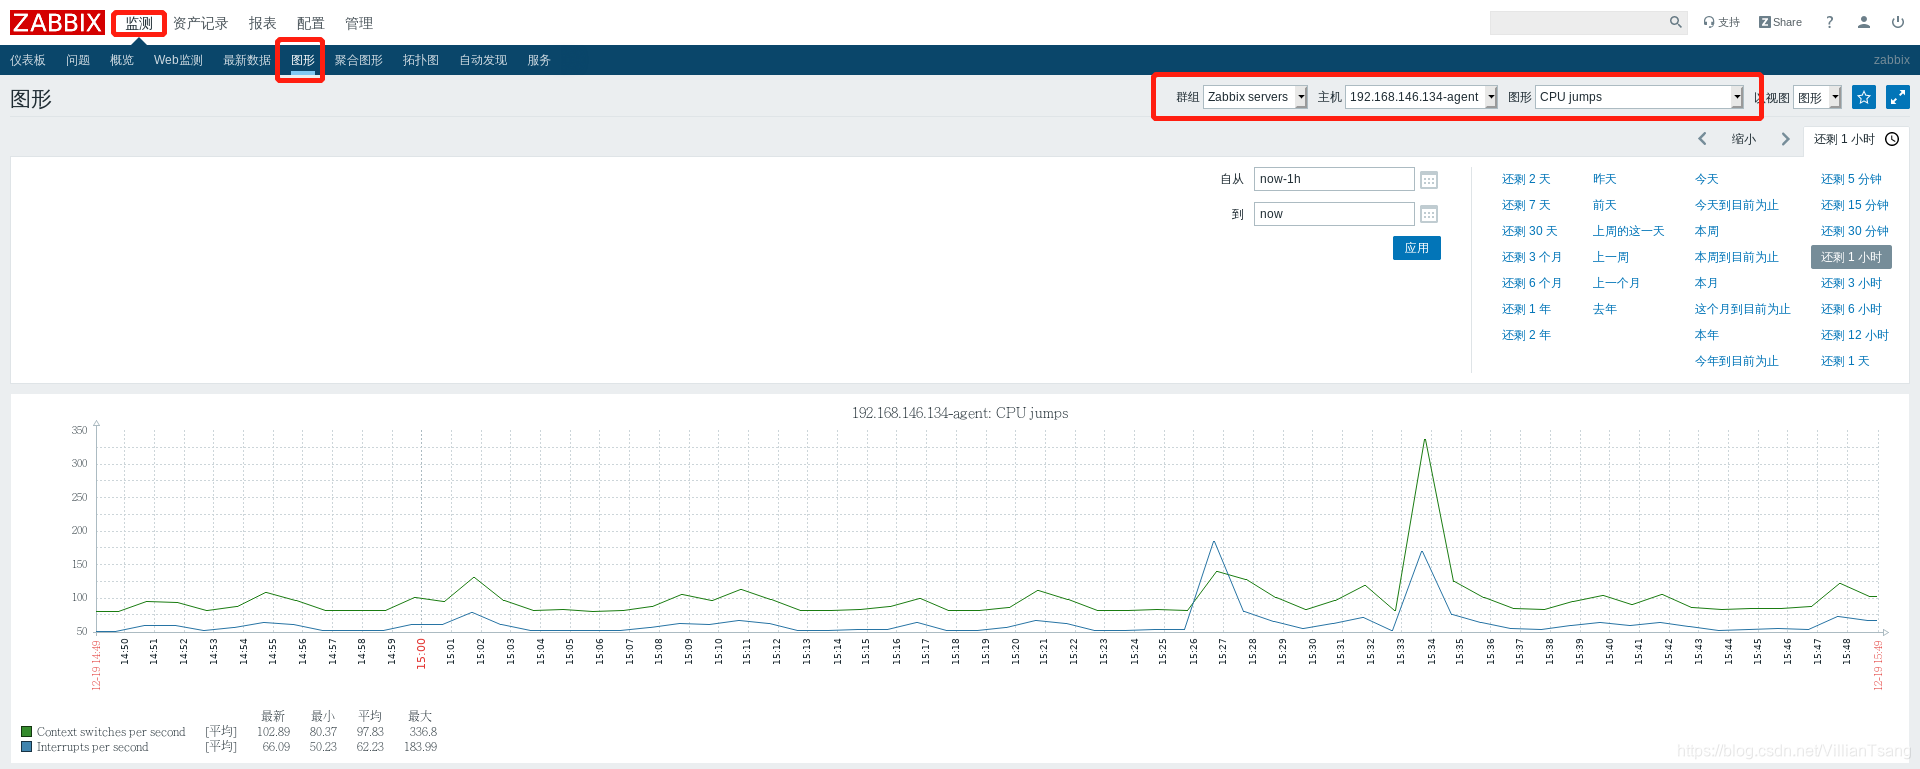Click the To input field now

1334,214
